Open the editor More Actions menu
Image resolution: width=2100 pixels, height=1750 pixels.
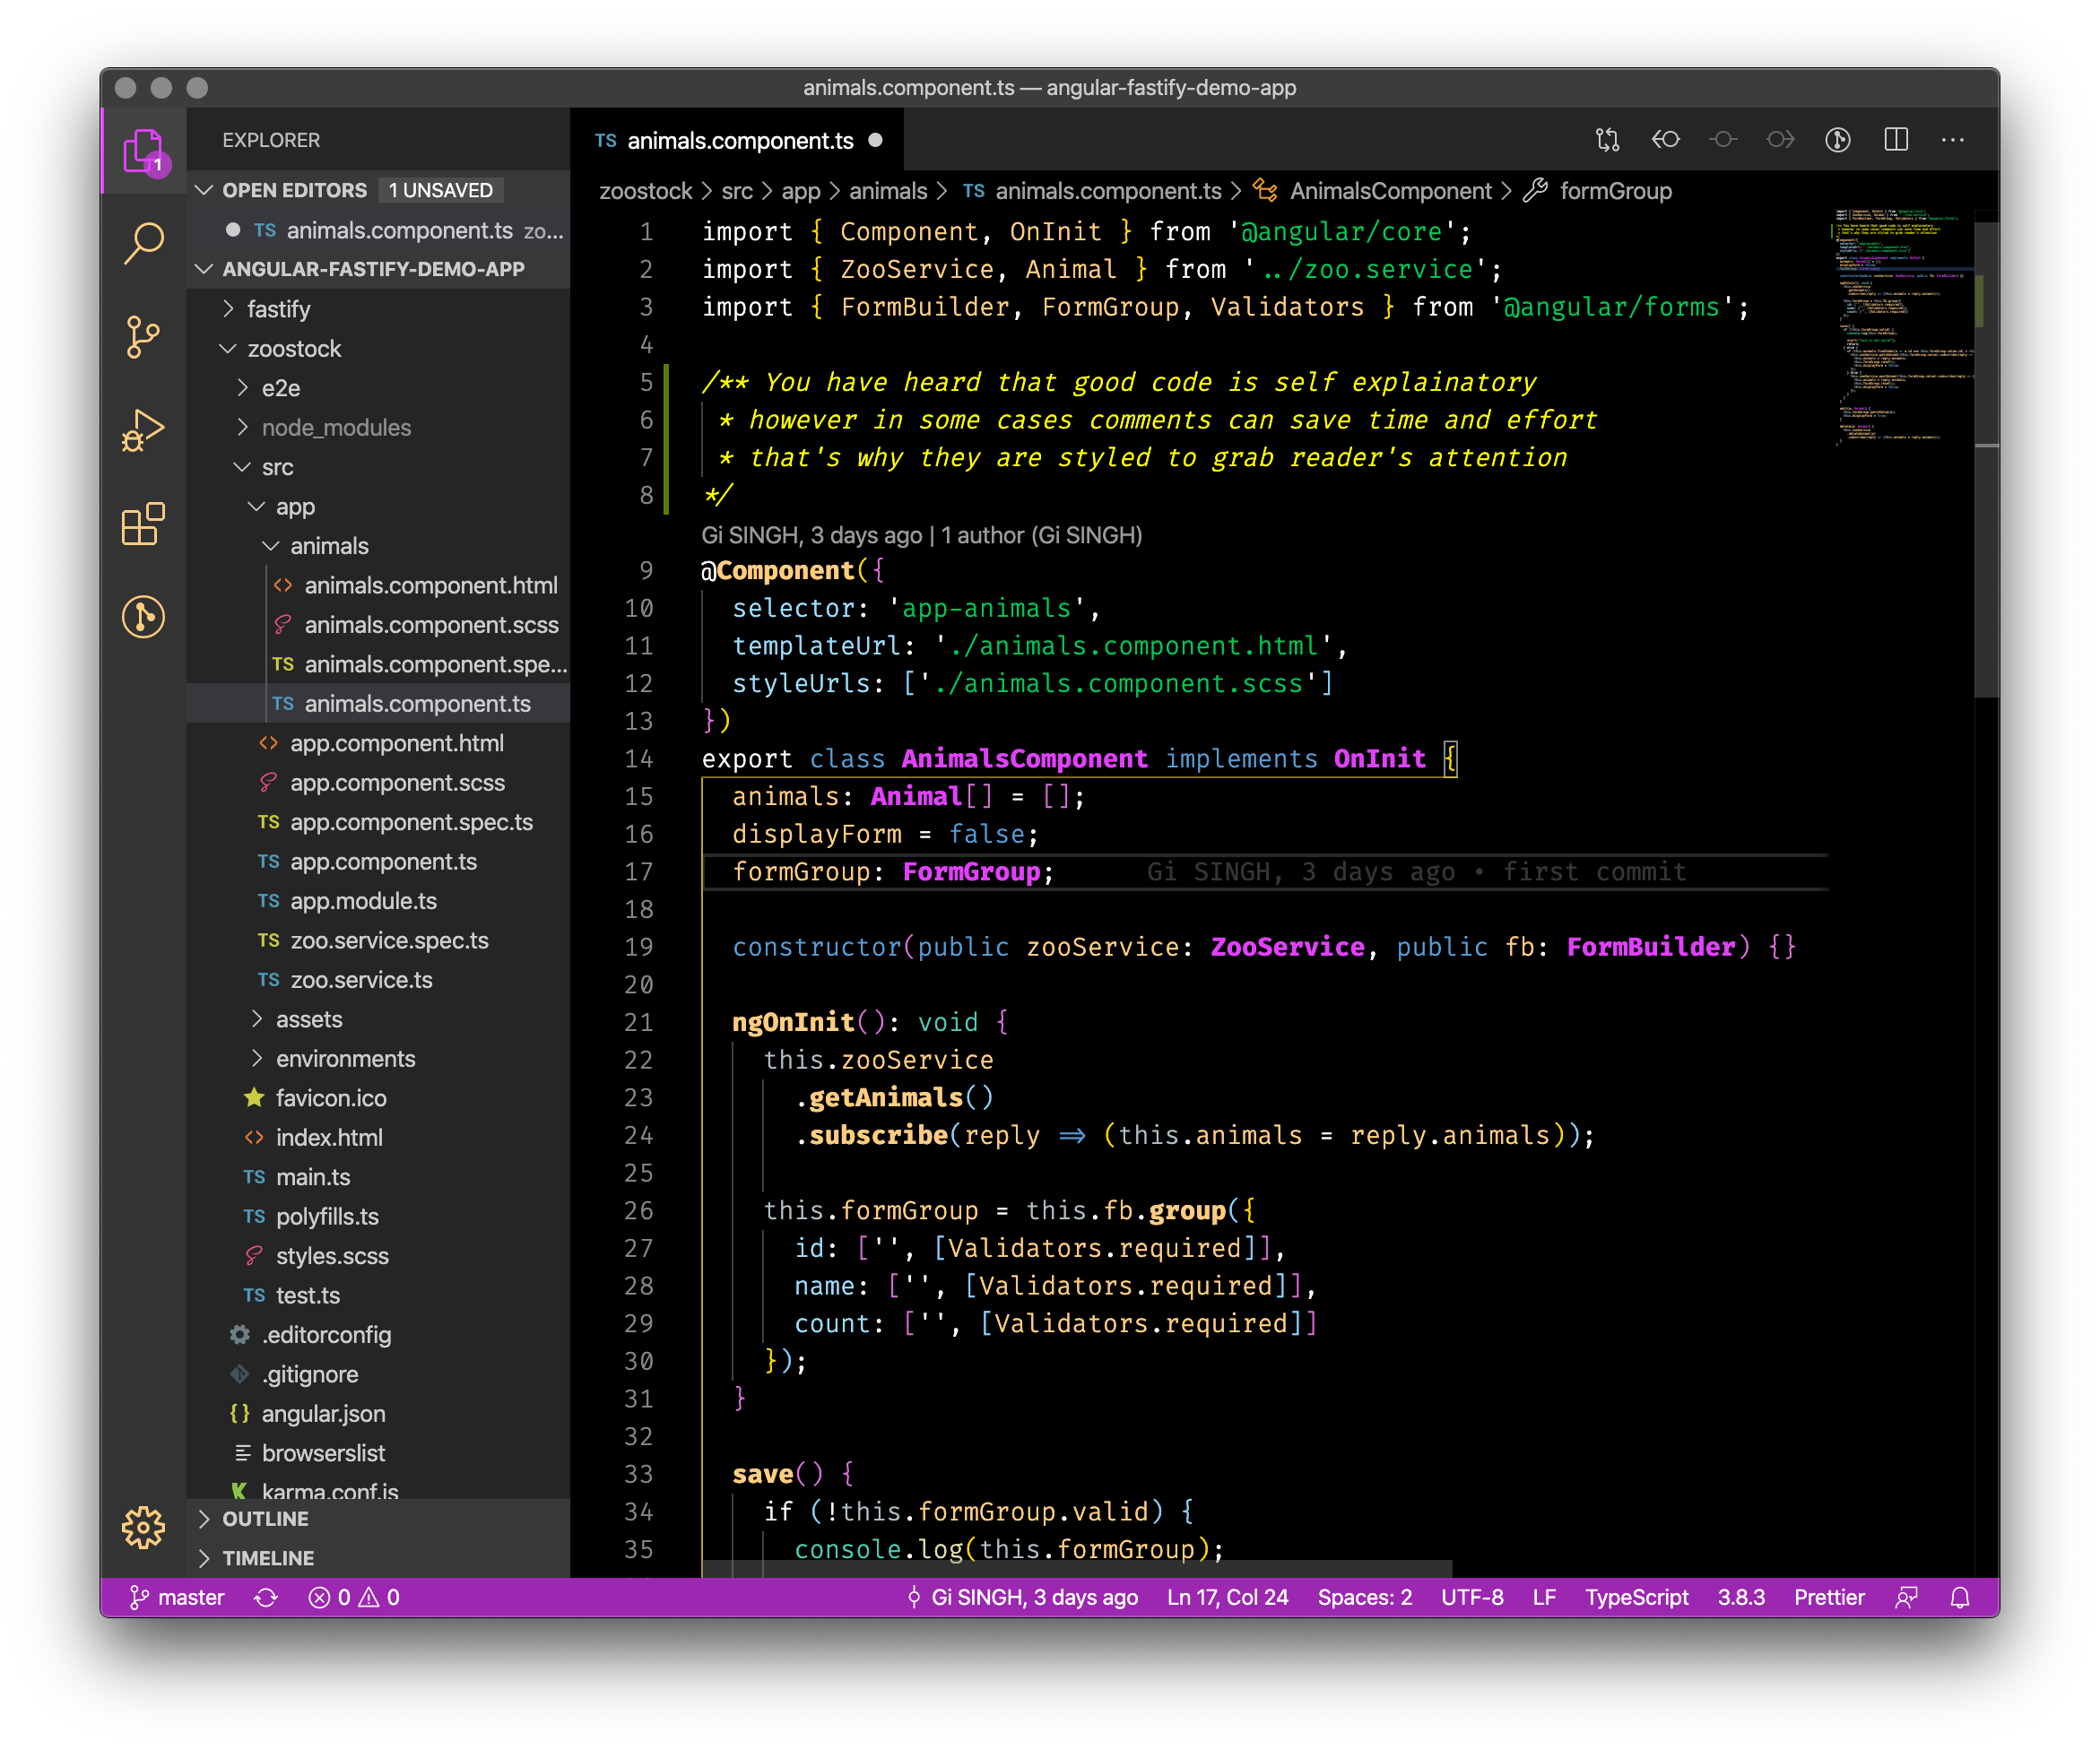pos(1953,140)
